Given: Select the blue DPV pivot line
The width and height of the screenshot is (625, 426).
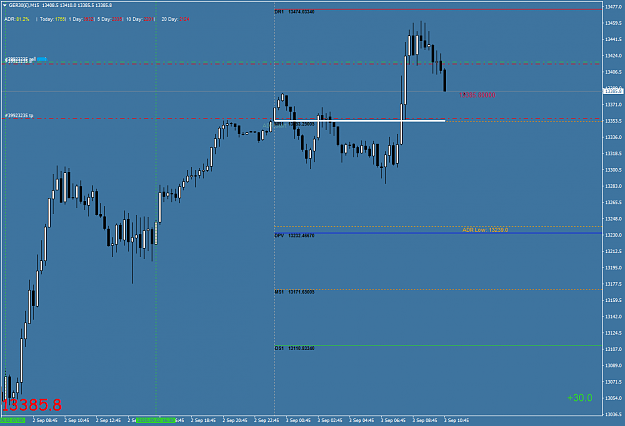Looking at the screenshot, I should pos(438,233).
